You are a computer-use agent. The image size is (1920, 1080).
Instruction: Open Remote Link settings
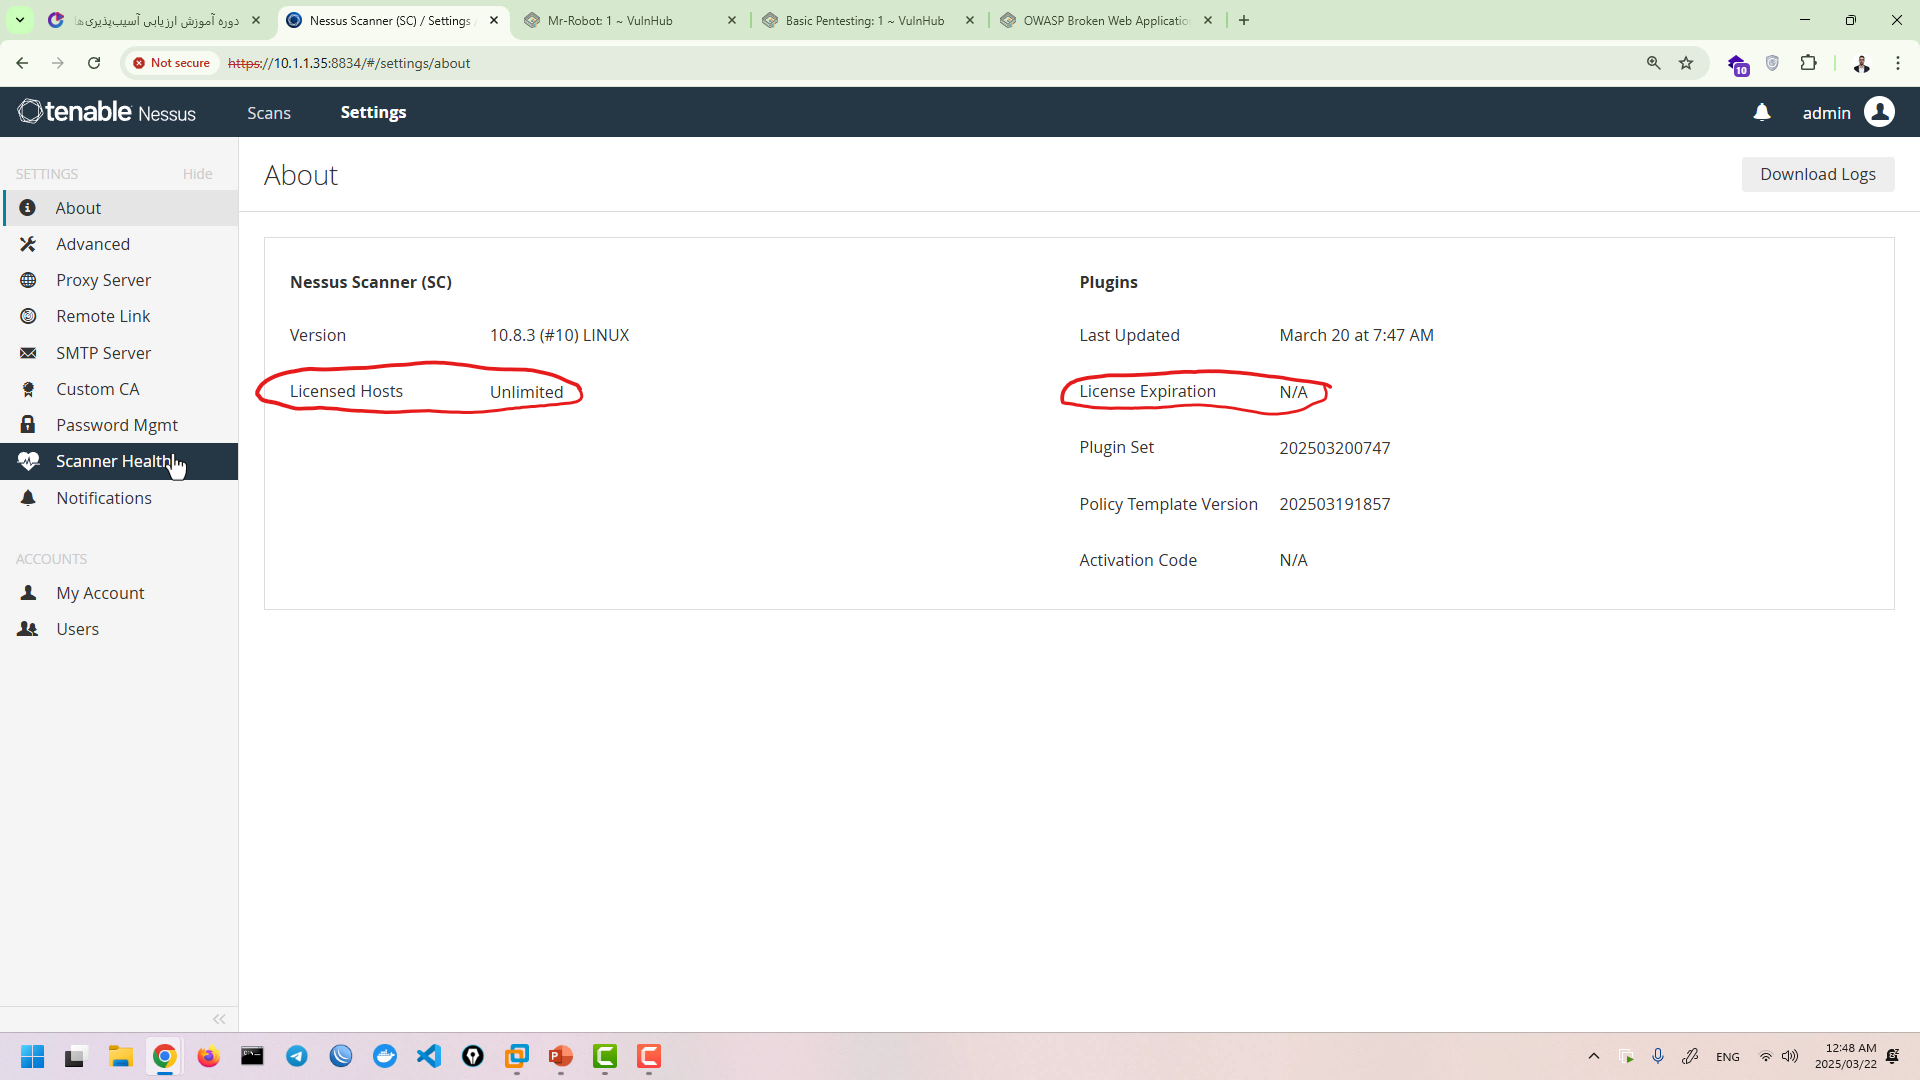(103, 316)
